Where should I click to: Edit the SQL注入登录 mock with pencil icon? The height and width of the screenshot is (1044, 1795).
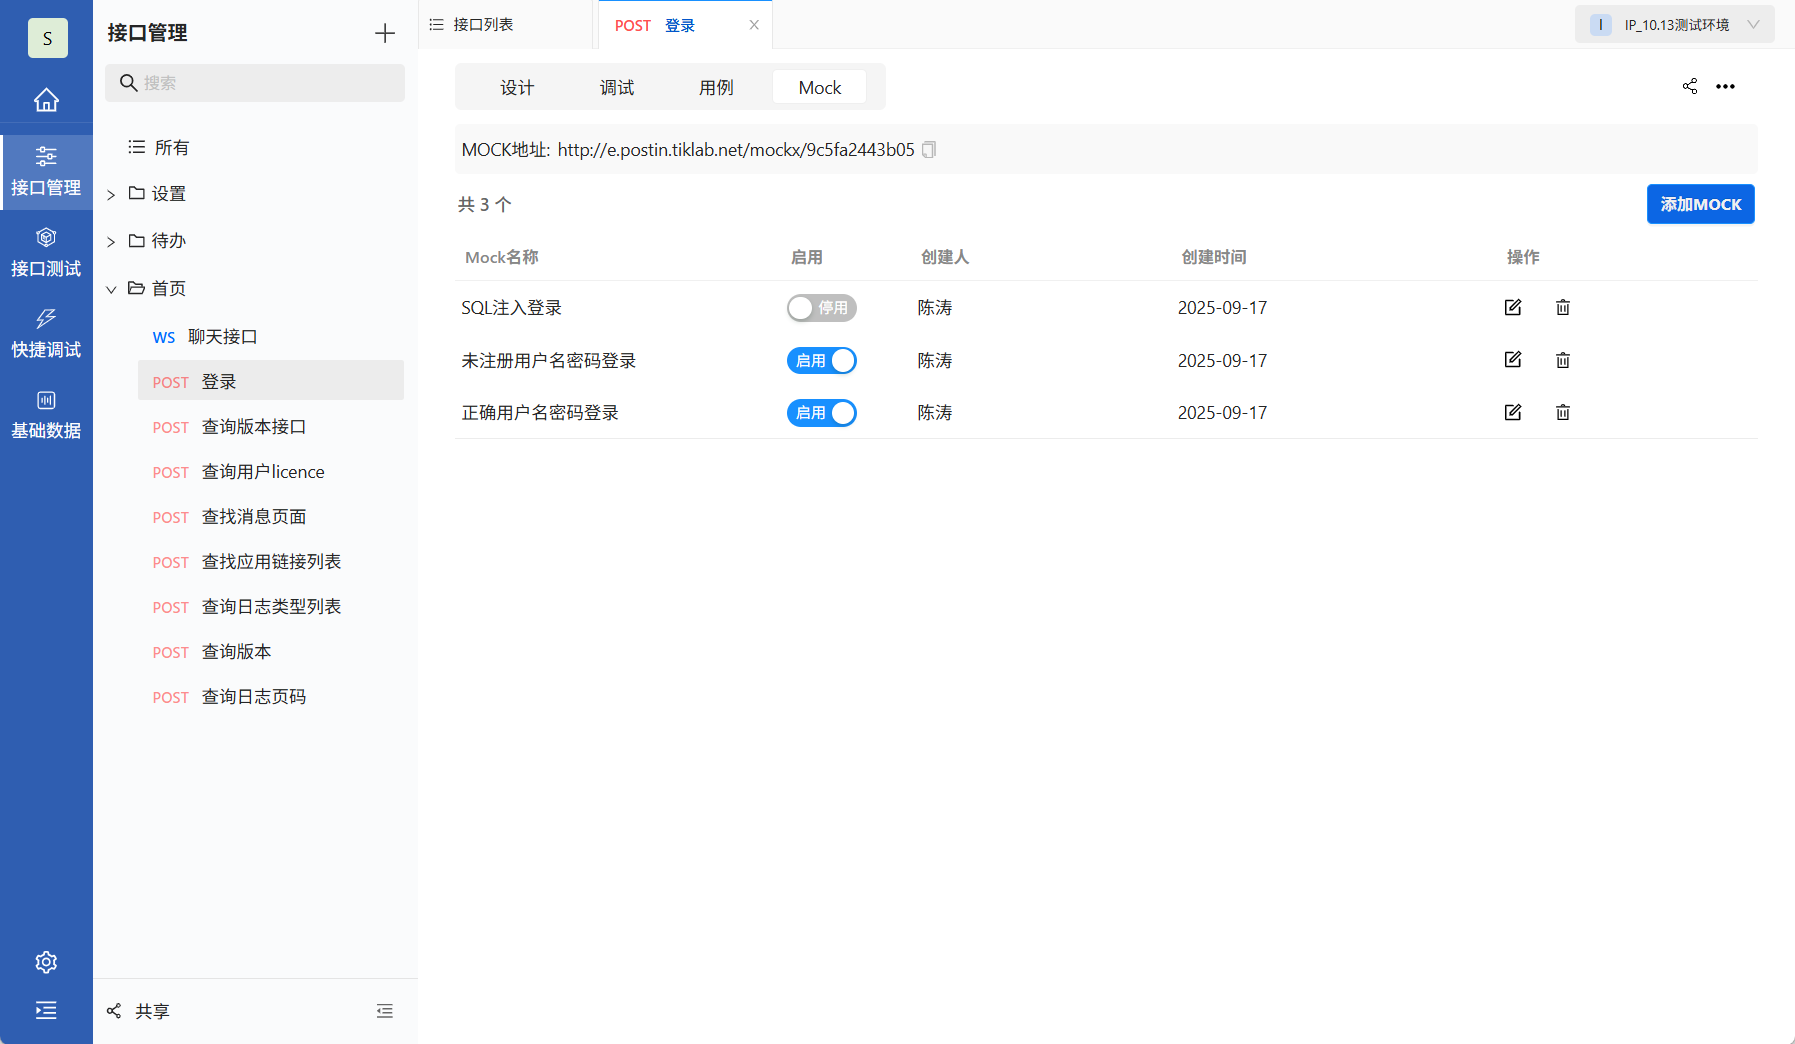(1513, 307)
